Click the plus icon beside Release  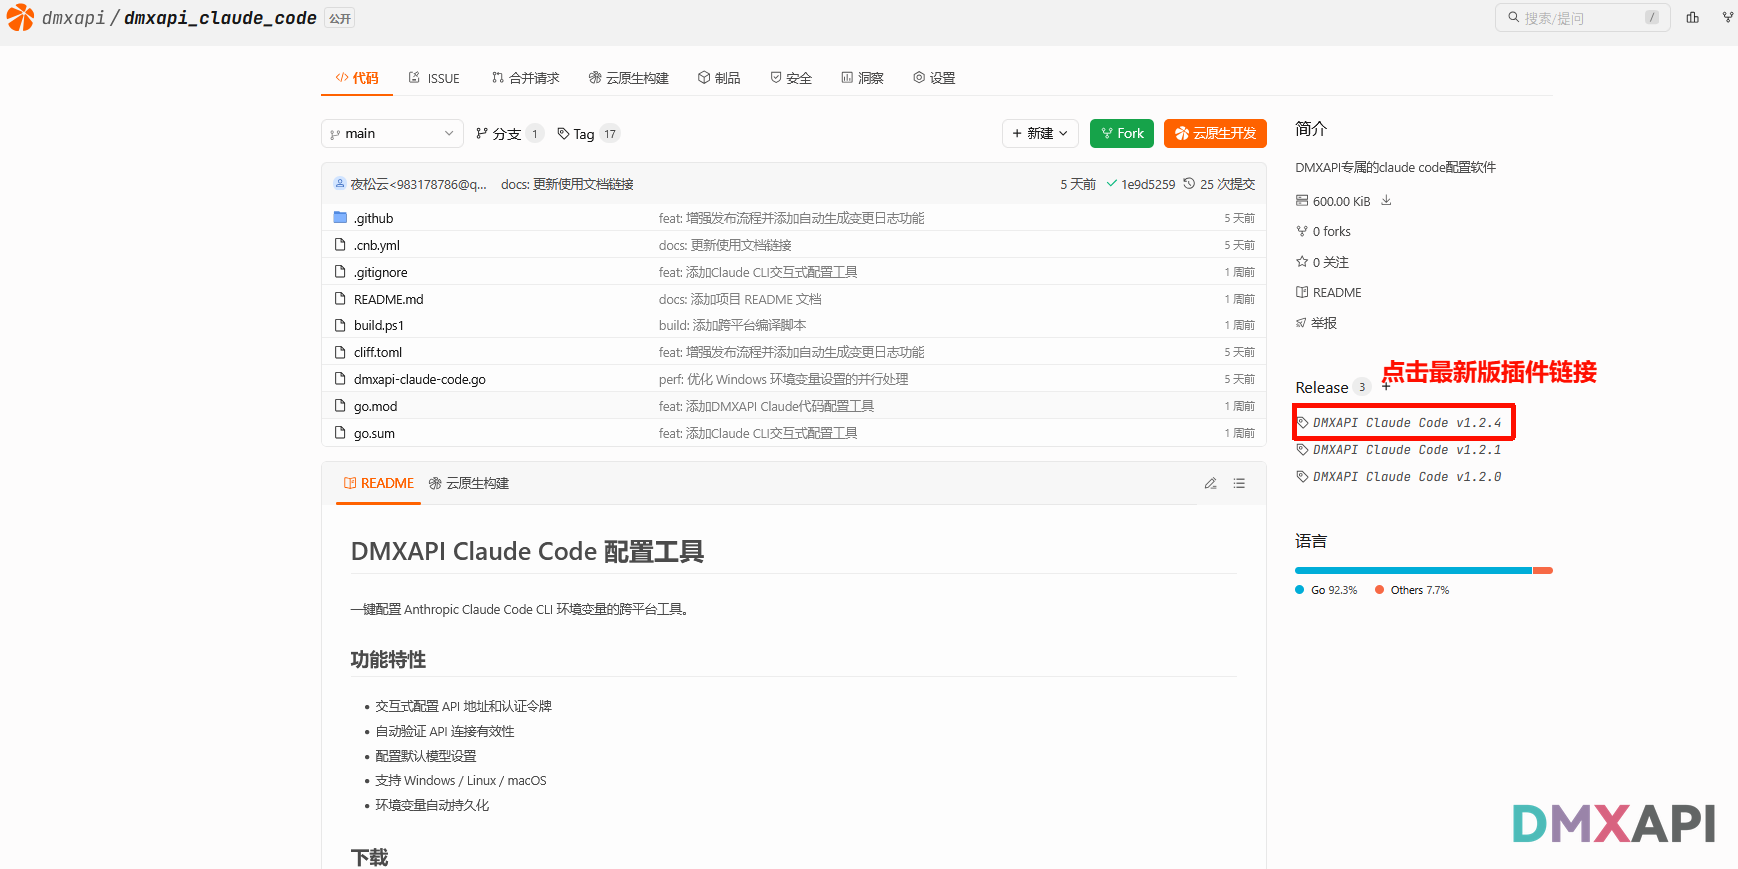click(1386, 387)
